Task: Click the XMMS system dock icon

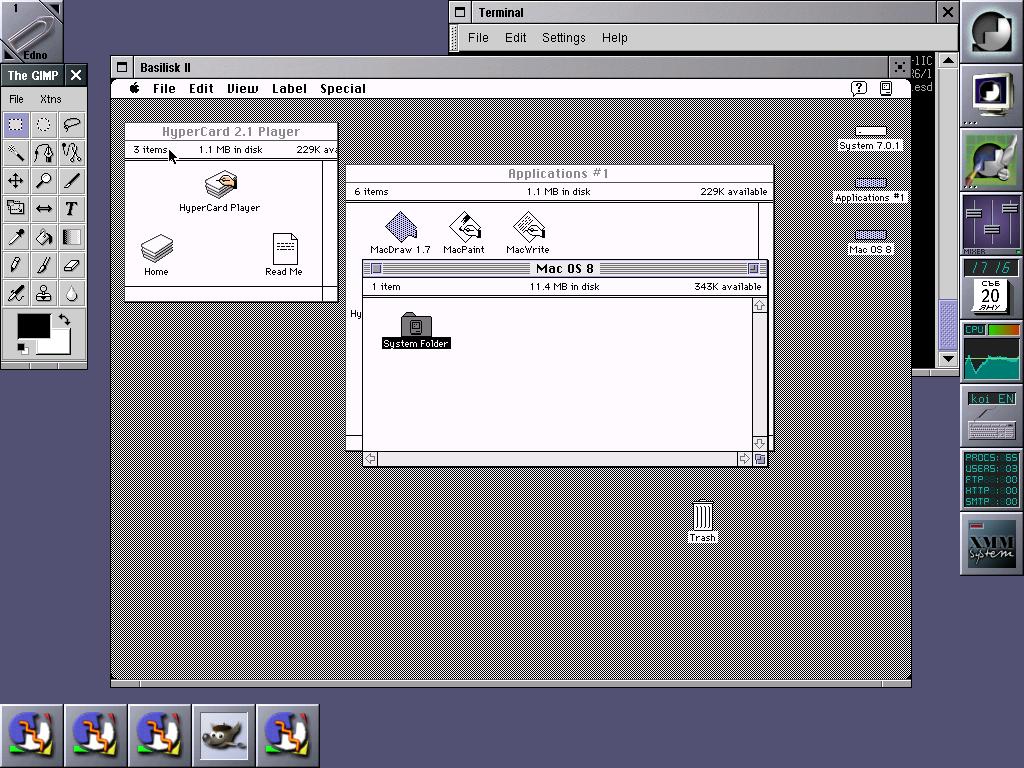Action: pos(991,544)
